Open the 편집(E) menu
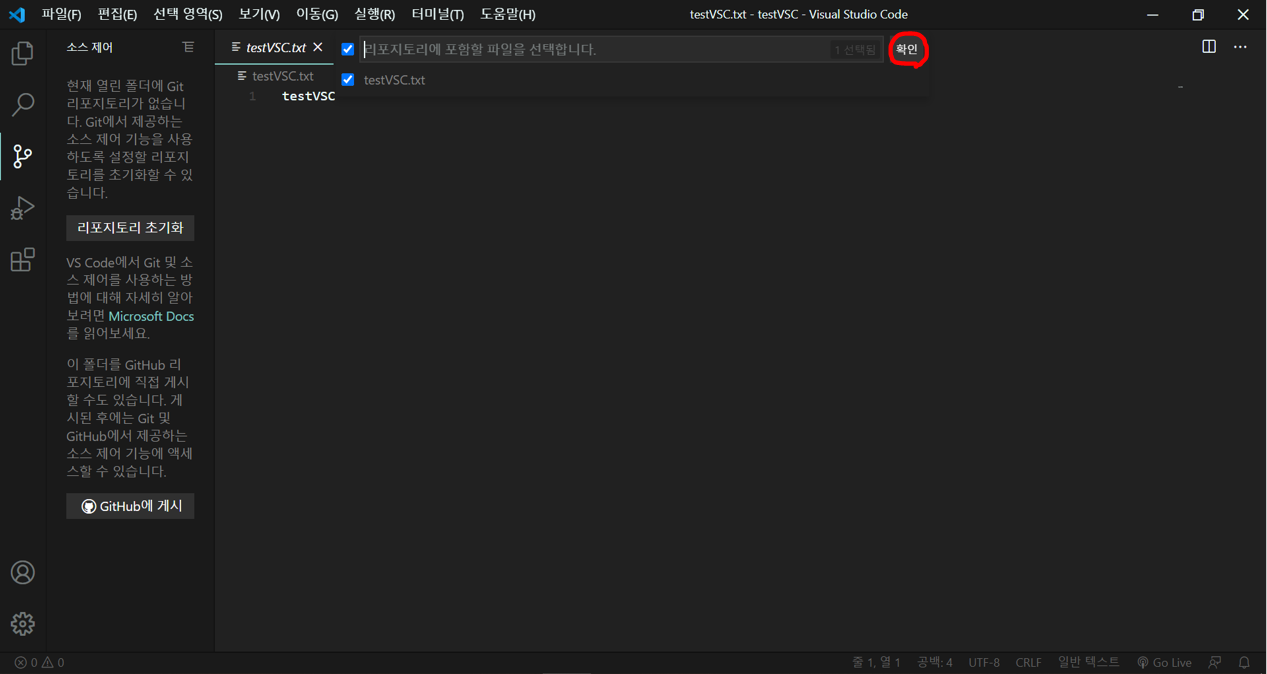Viewport: 1267px width, 674px height. pyautogui.click(x=117, y=14)
